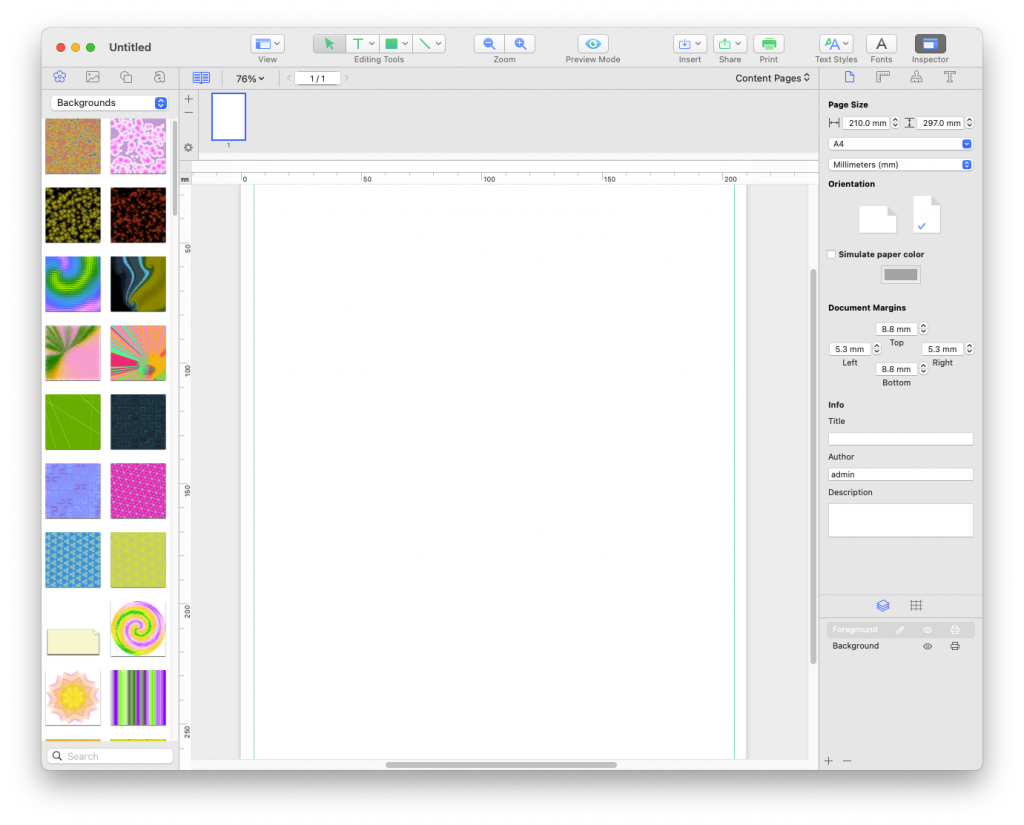Toggle Foreground layer visibility eye

click(927, 630)
